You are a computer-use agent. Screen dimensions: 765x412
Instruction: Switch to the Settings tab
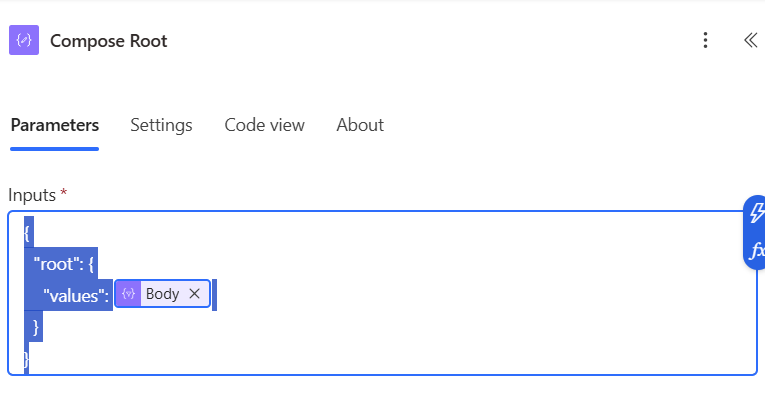point(161,125)
